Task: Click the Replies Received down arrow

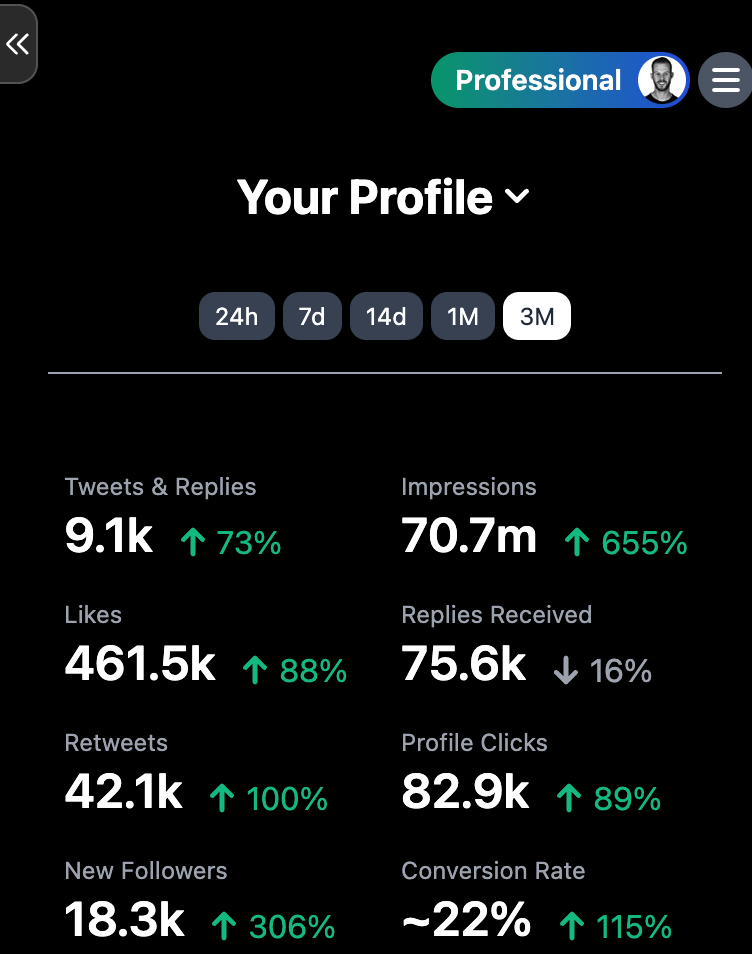Action: 566,670
